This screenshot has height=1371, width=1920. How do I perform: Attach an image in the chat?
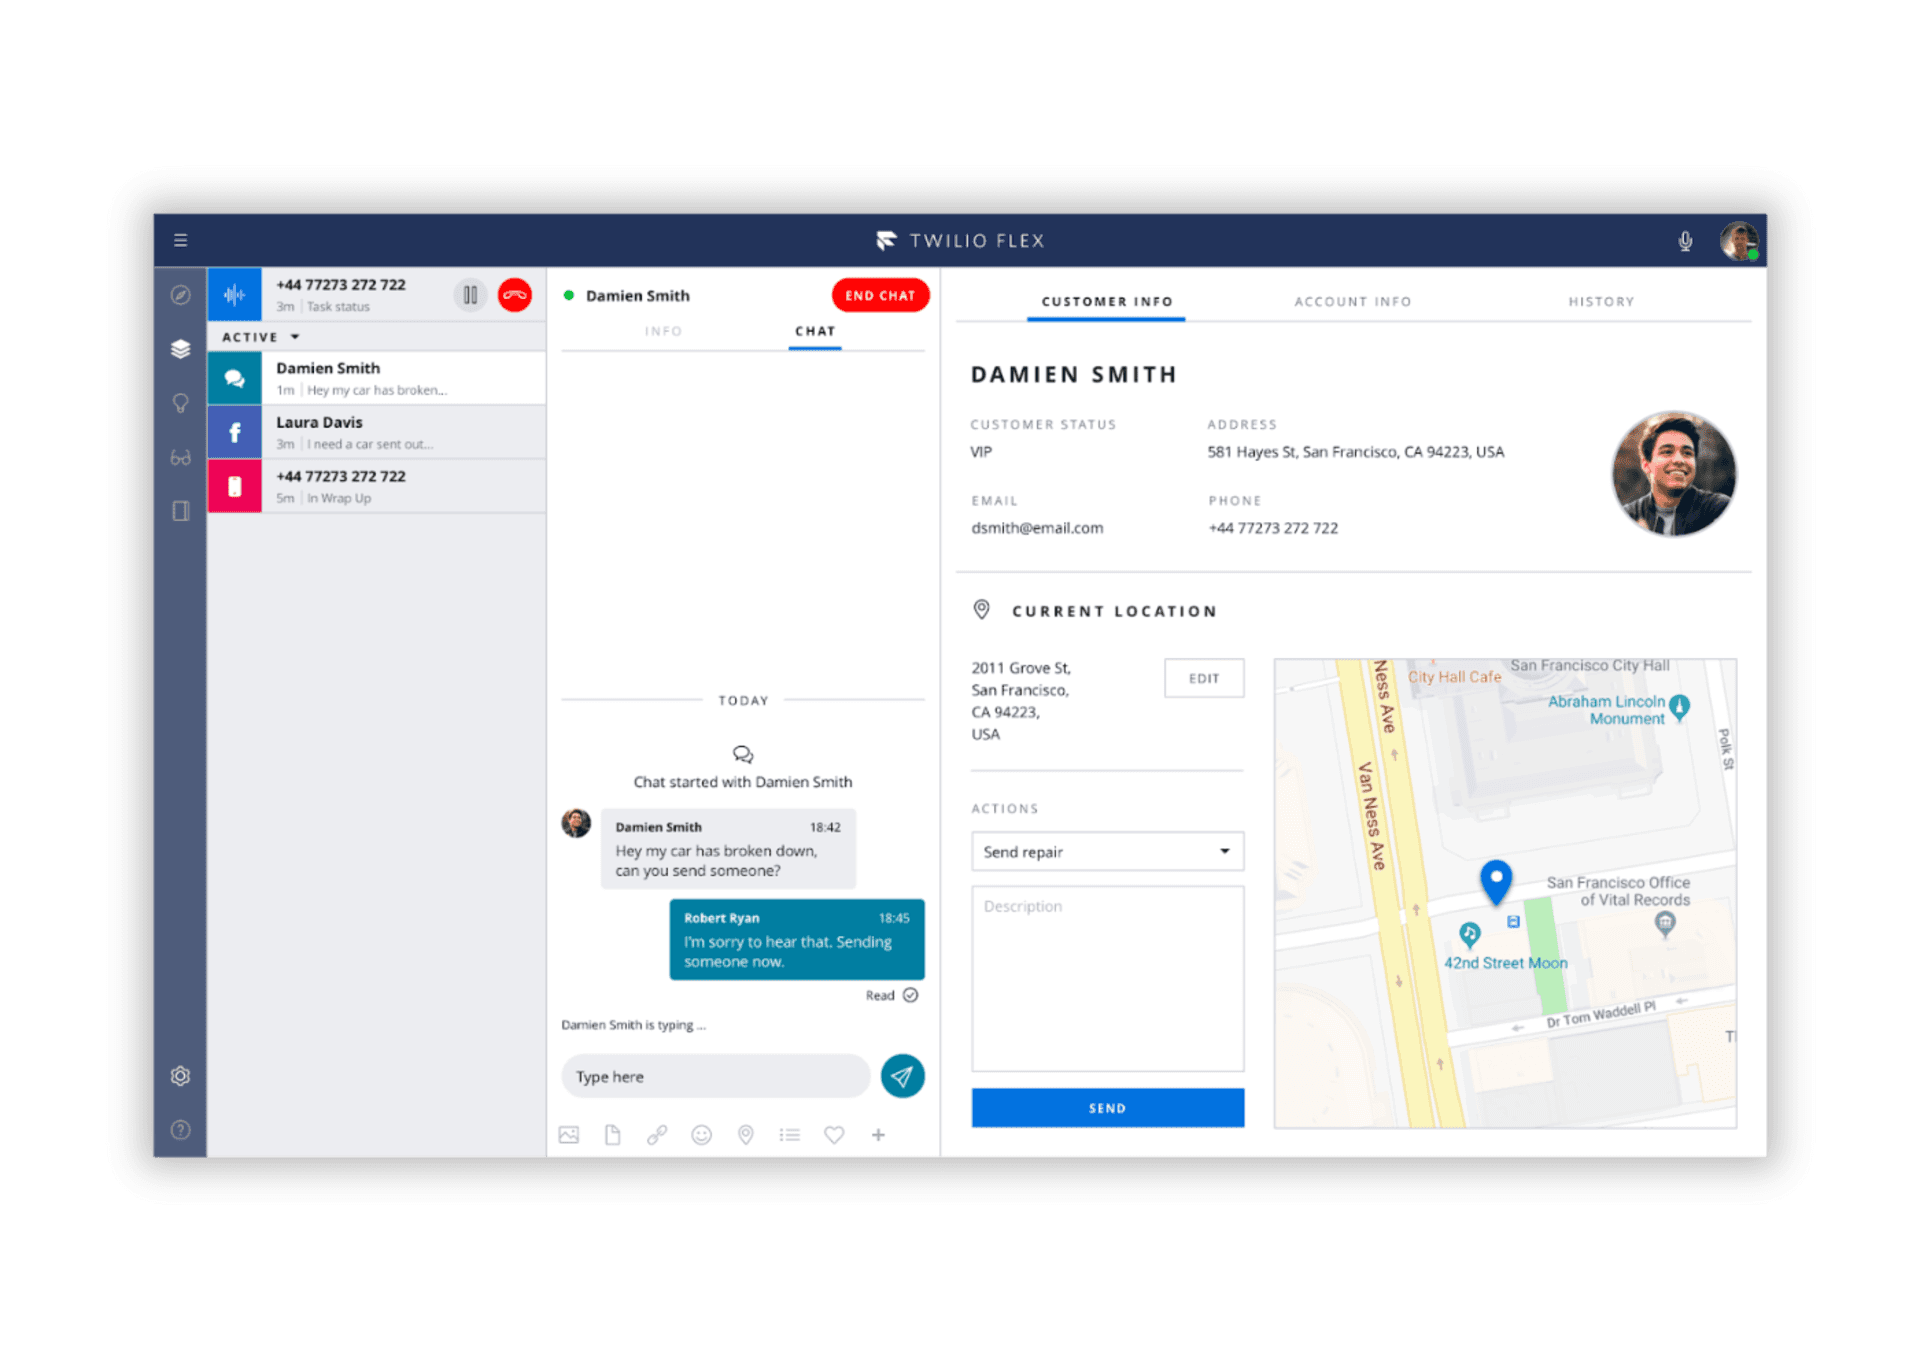569,1134
